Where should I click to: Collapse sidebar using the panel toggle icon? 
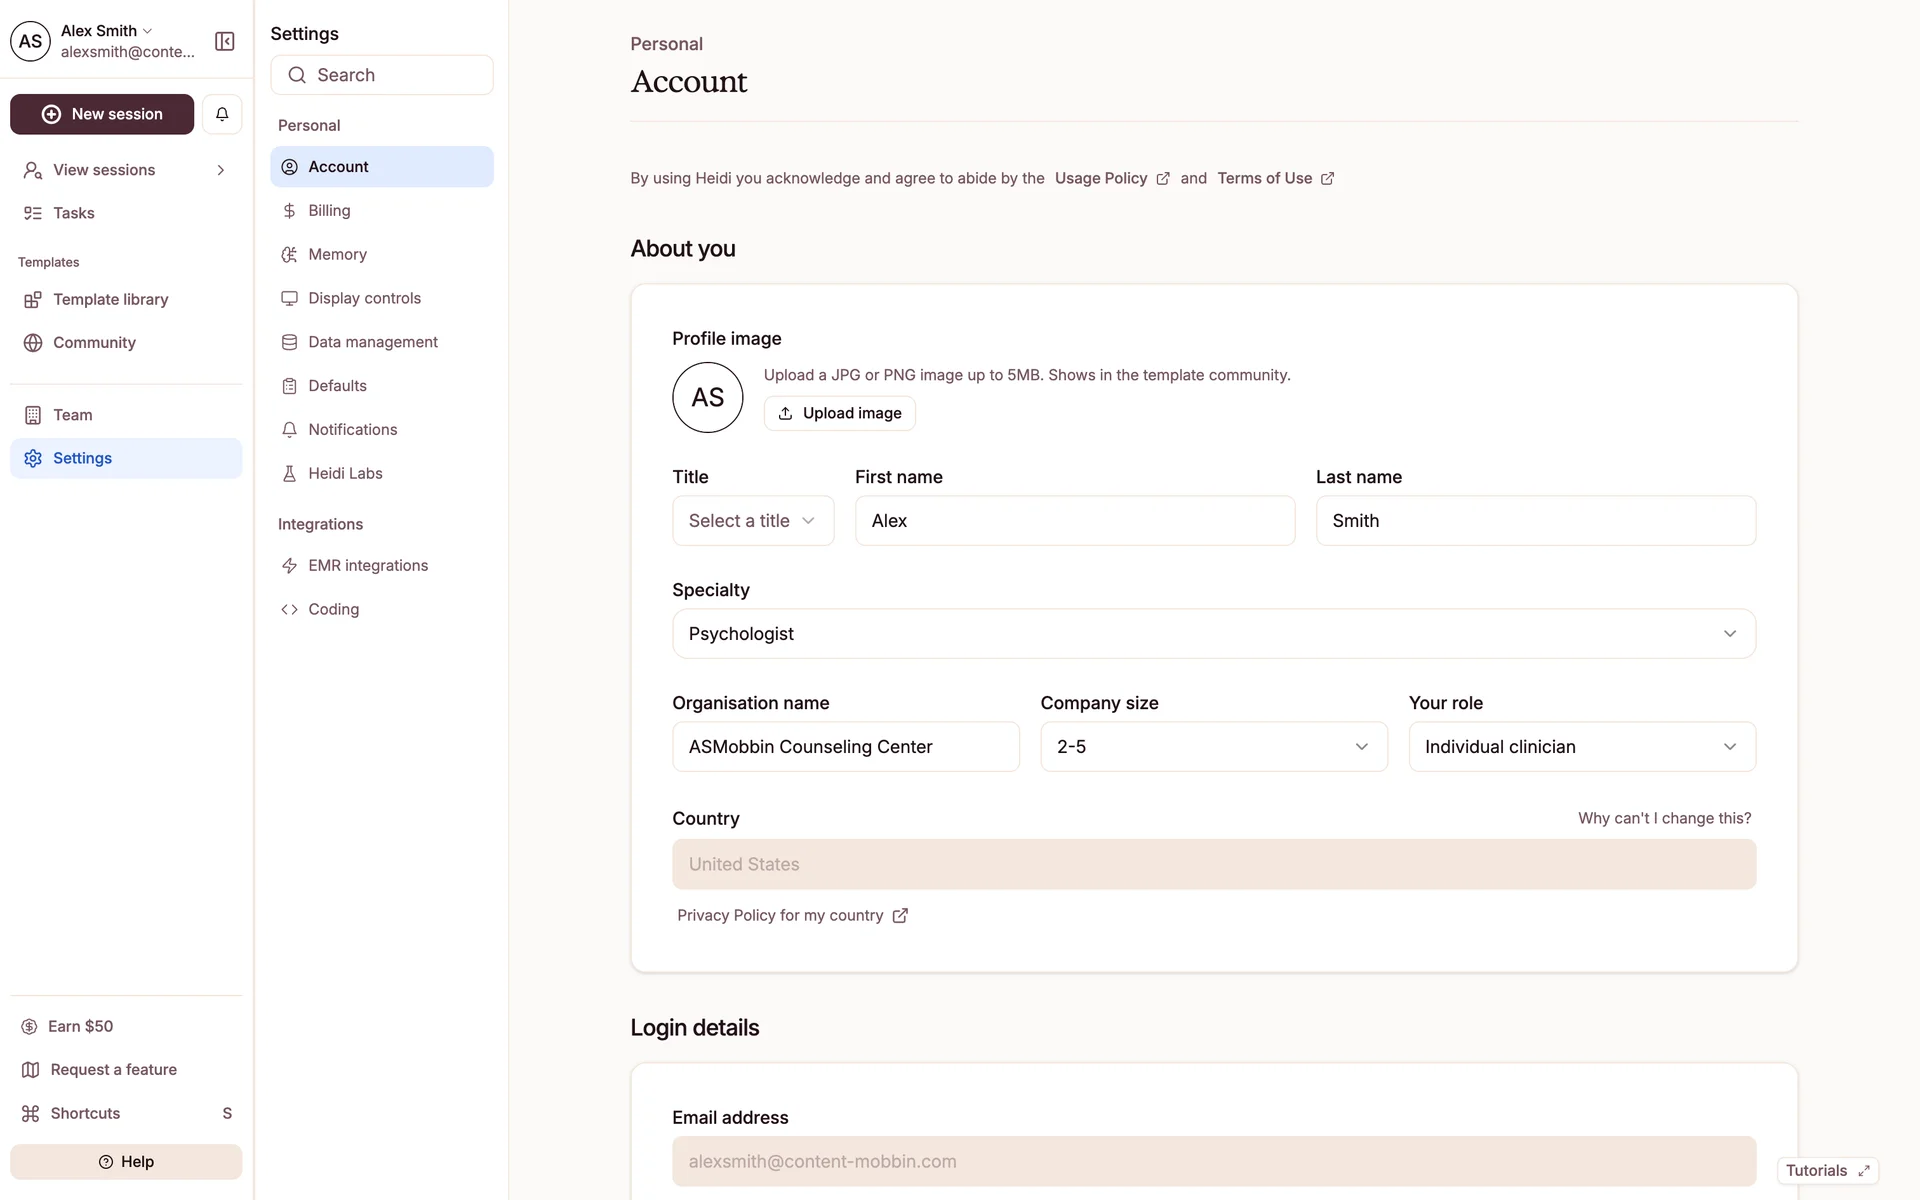click(225, 41)
